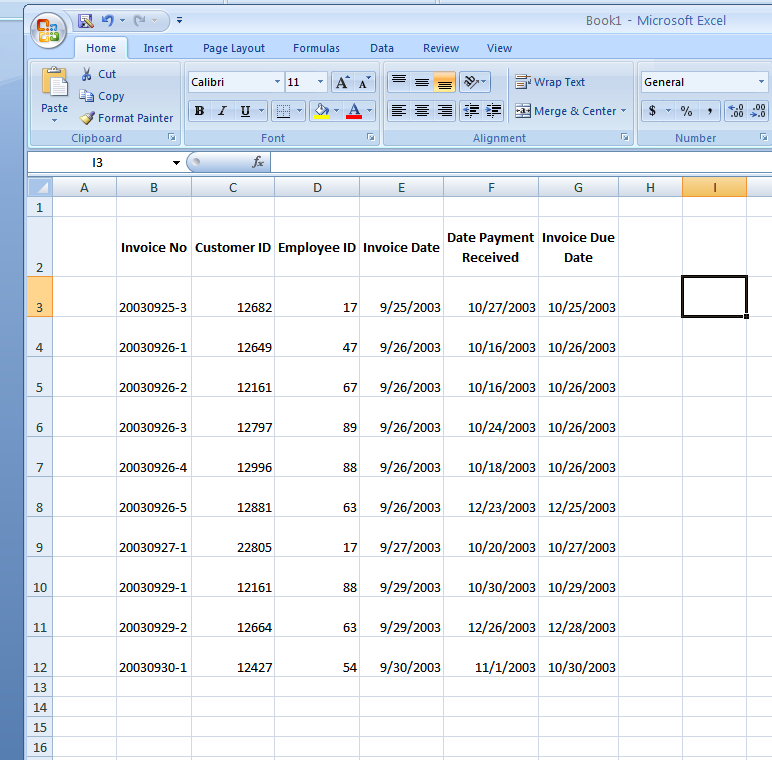Screen dimensions: 772x760
Task: Open the Office Button menu
Action: tap(48, 30)
